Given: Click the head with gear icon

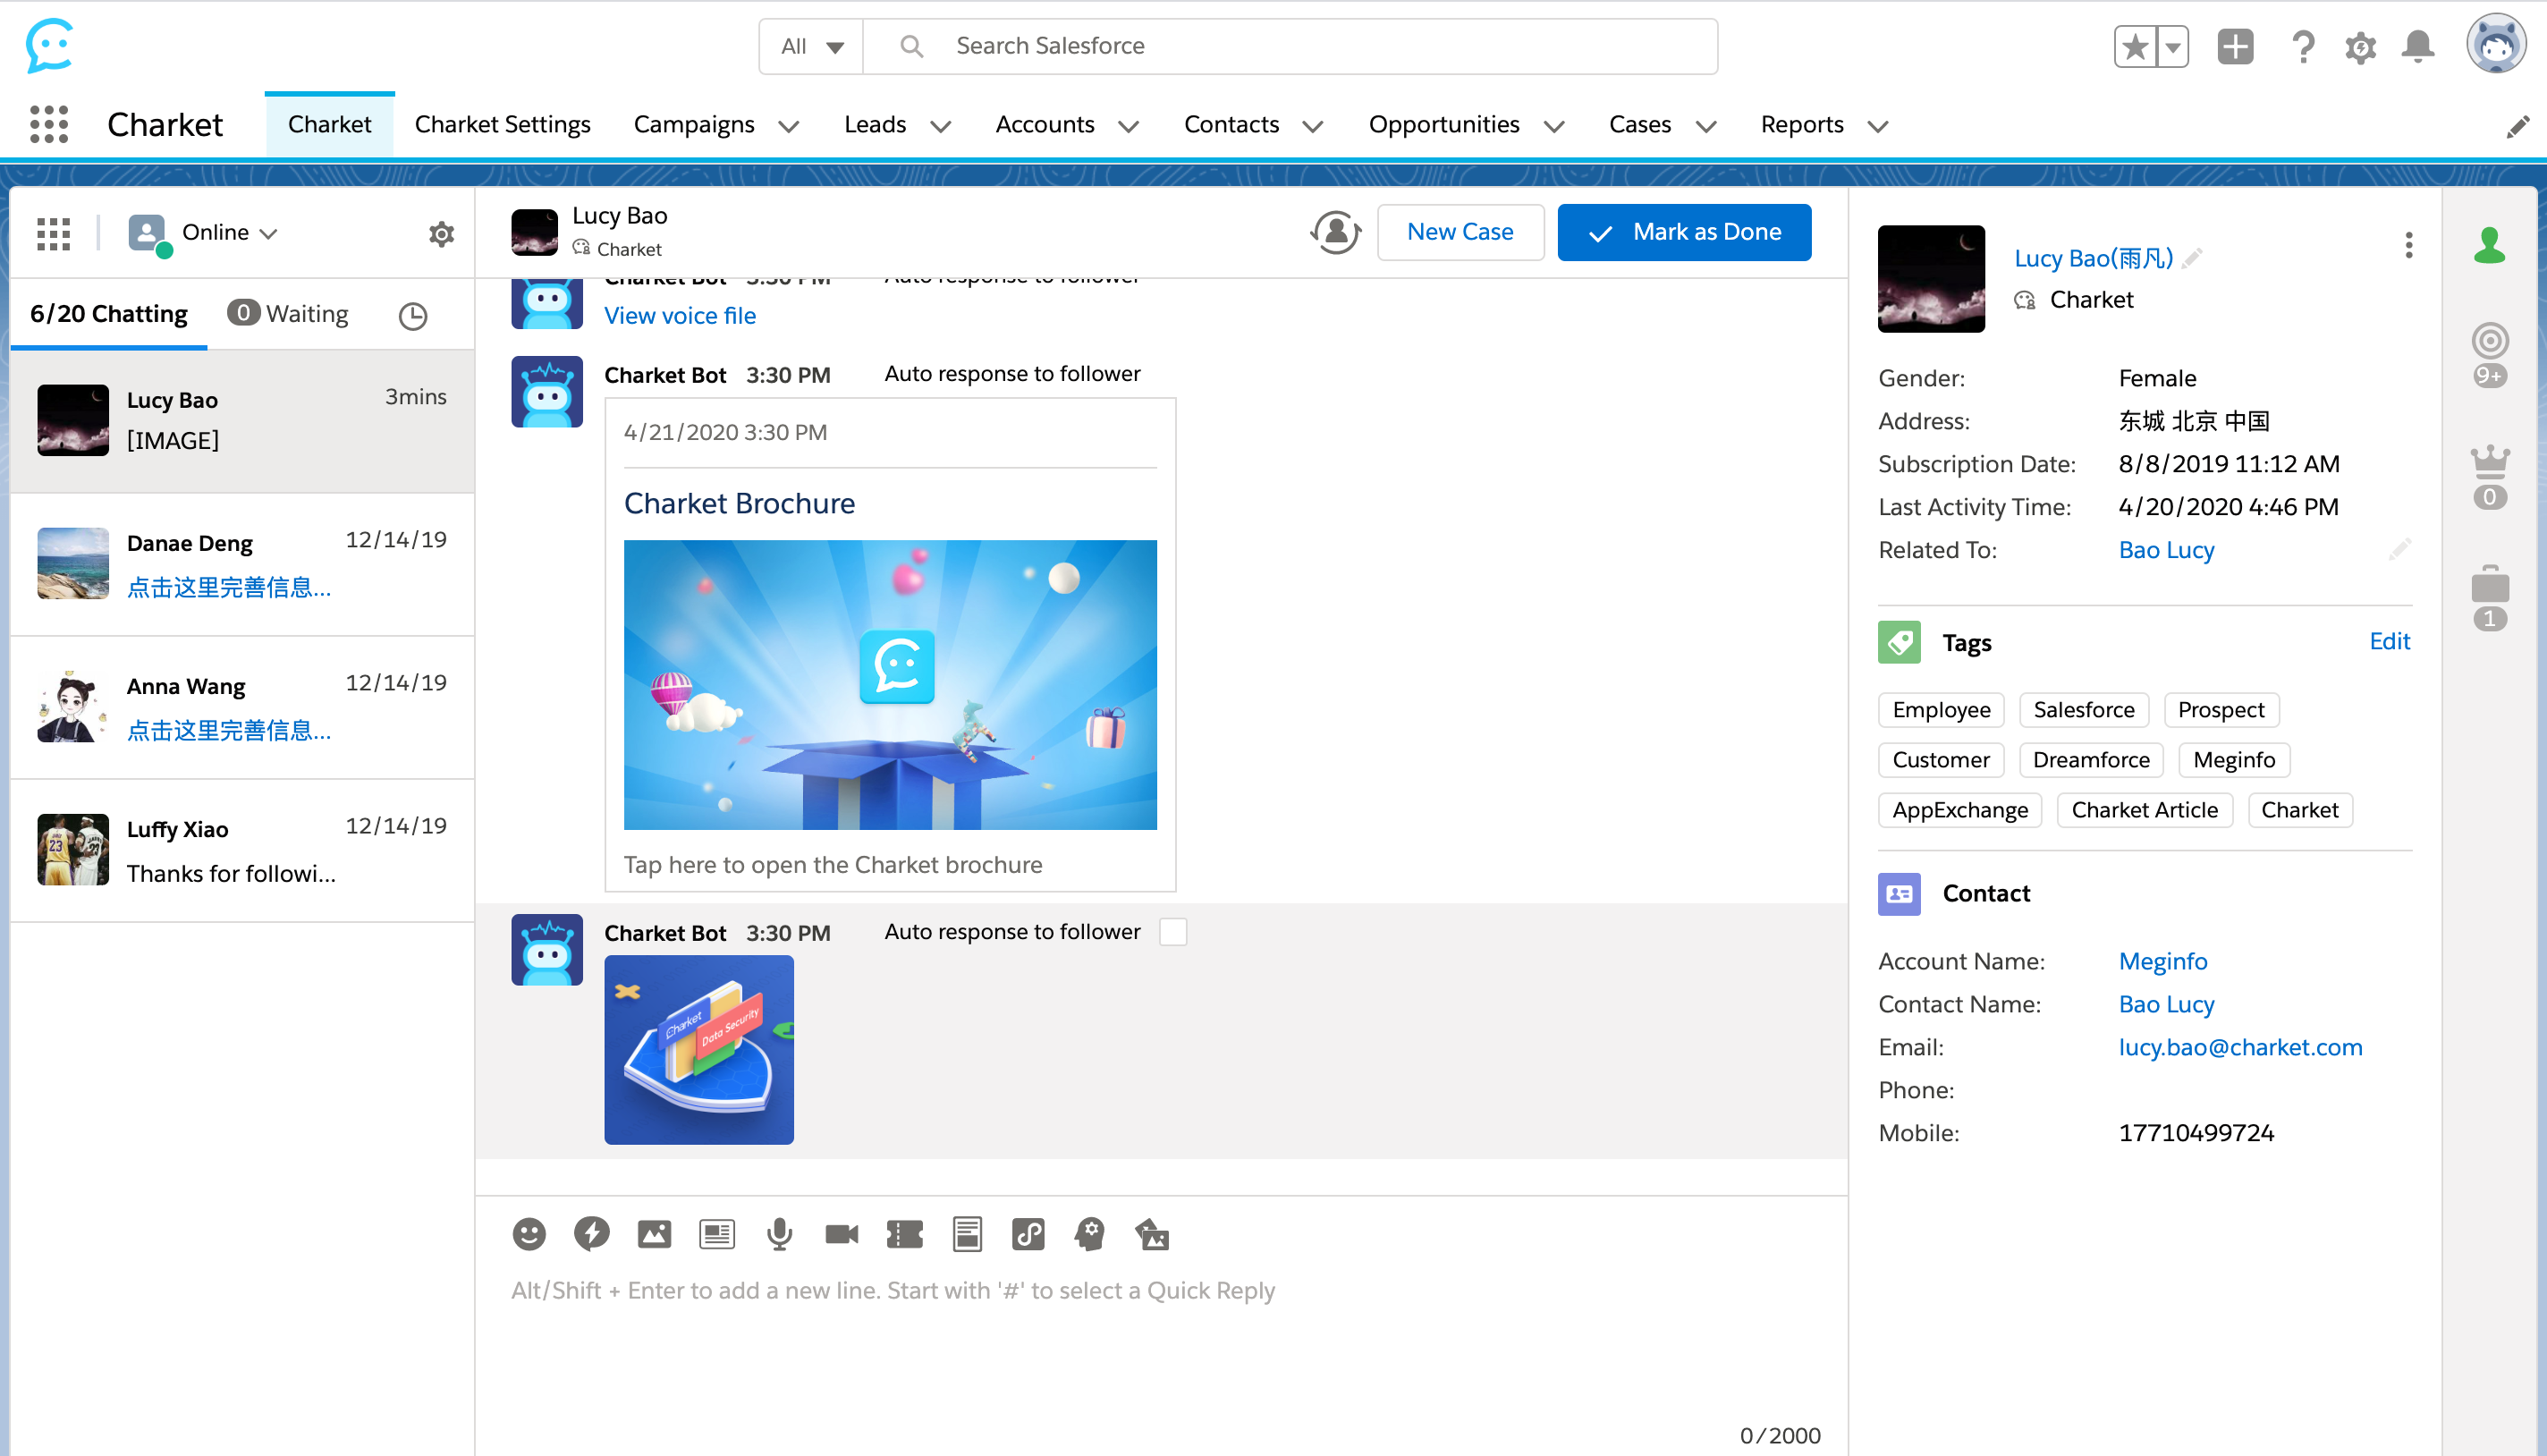Looking at the screenshot, I should click(1090, 1234).
